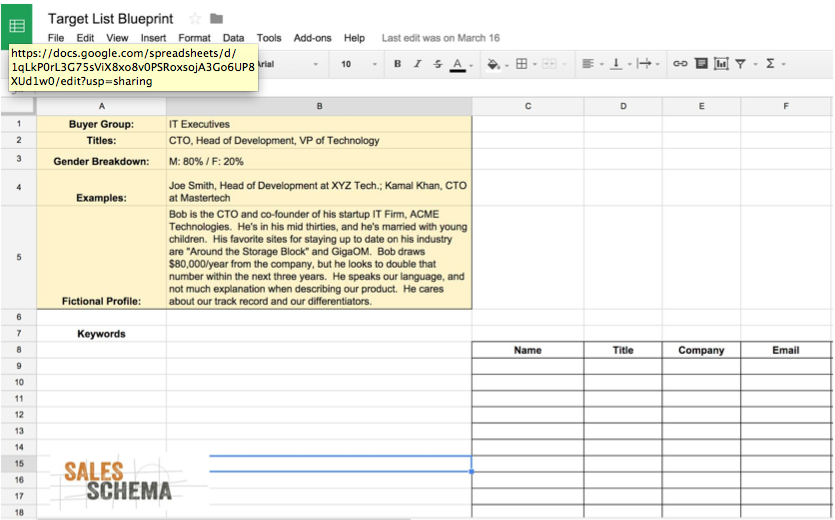Select the 'Title' table header cell

click(x=623, y=350)
